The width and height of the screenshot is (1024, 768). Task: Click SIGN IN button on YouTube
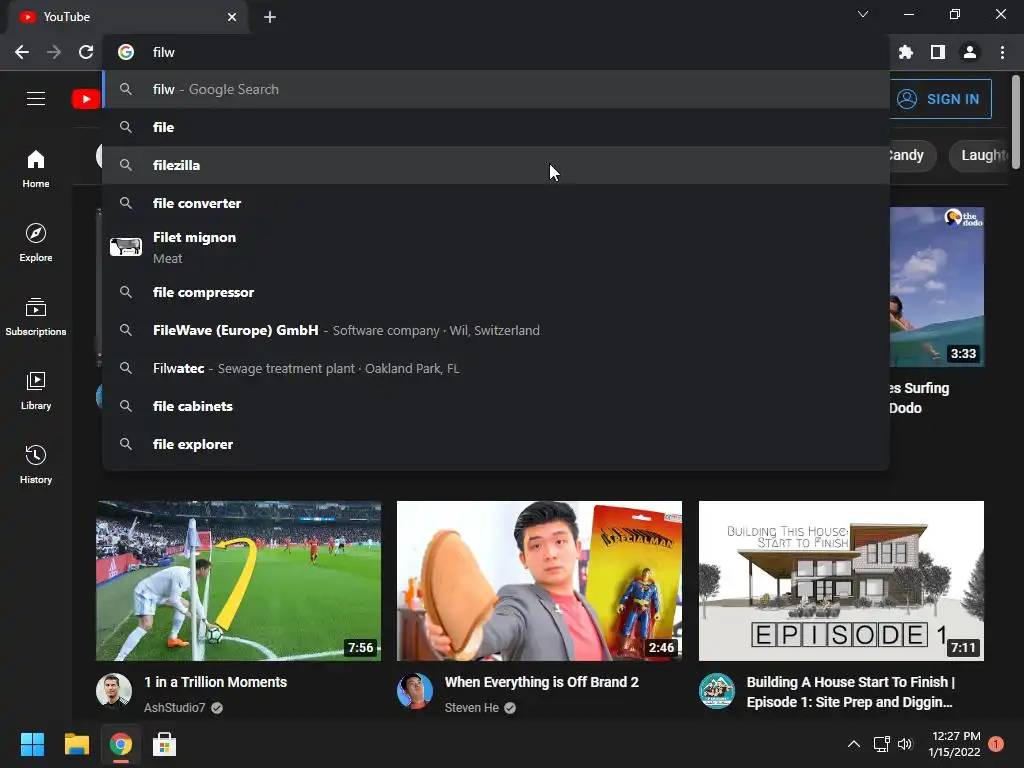[x=940, y=99]
